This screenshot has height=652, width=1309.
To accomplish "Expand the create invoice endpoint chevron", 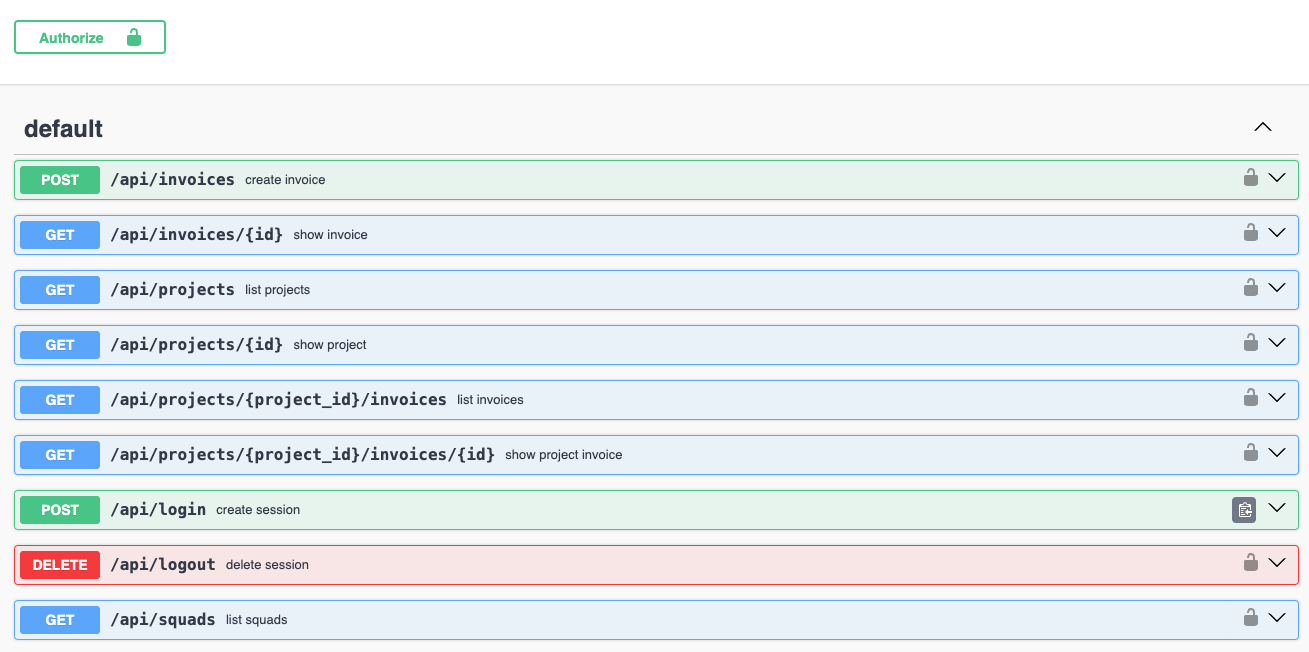I will (x=1276, y=178).
